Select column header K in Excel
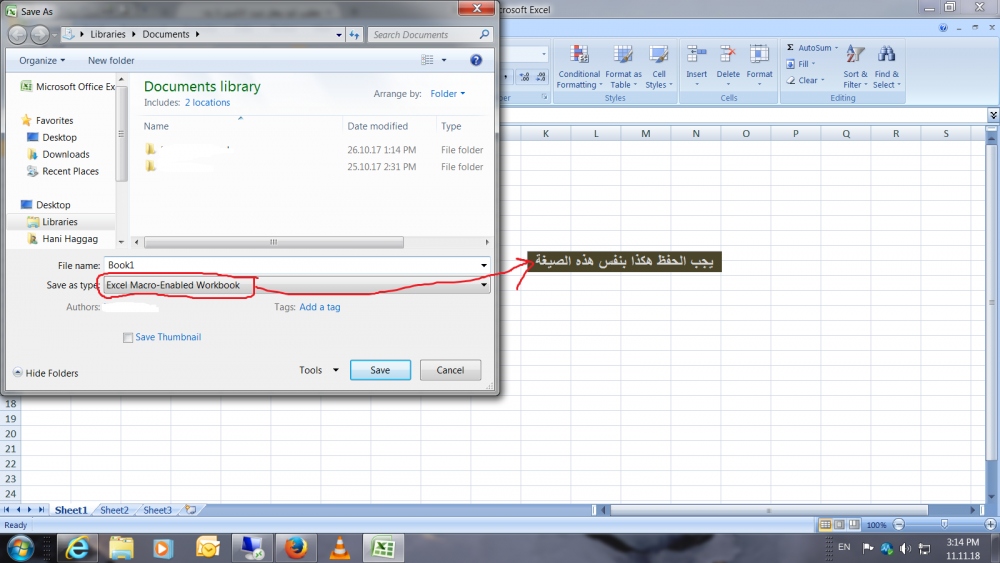Image resolution: width=1000 pixels, height=563 pixels. tap(546, 134)
